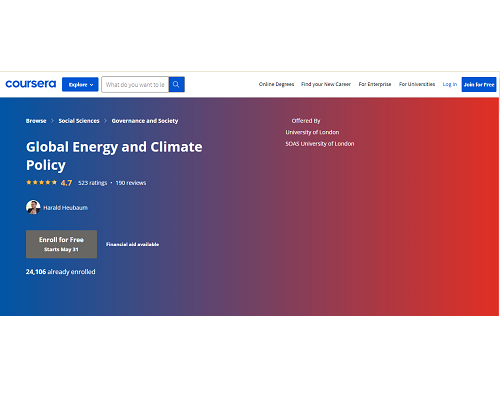Open Find your New Career link
Viewport: 500px width, 400px height.
[326, 84]
